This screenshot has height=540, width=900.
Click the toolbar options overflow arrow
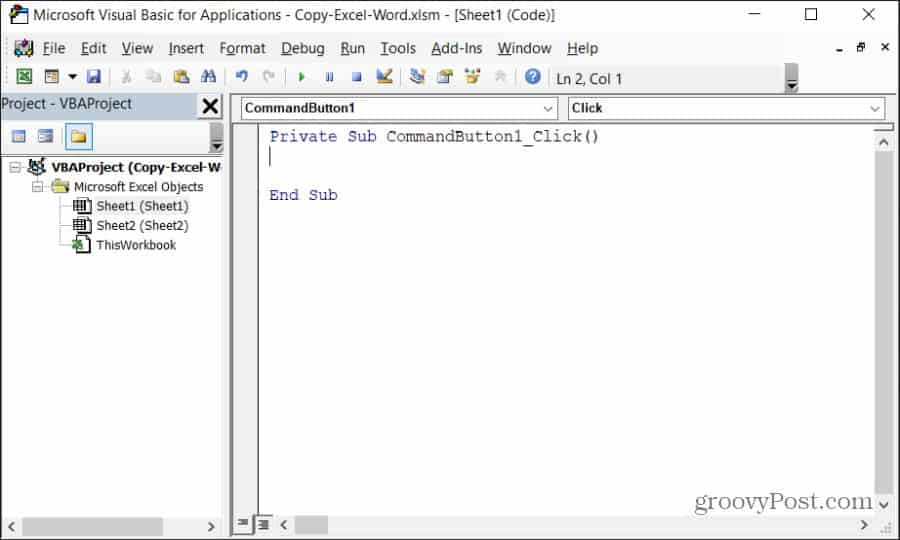(x=792, y=78)
